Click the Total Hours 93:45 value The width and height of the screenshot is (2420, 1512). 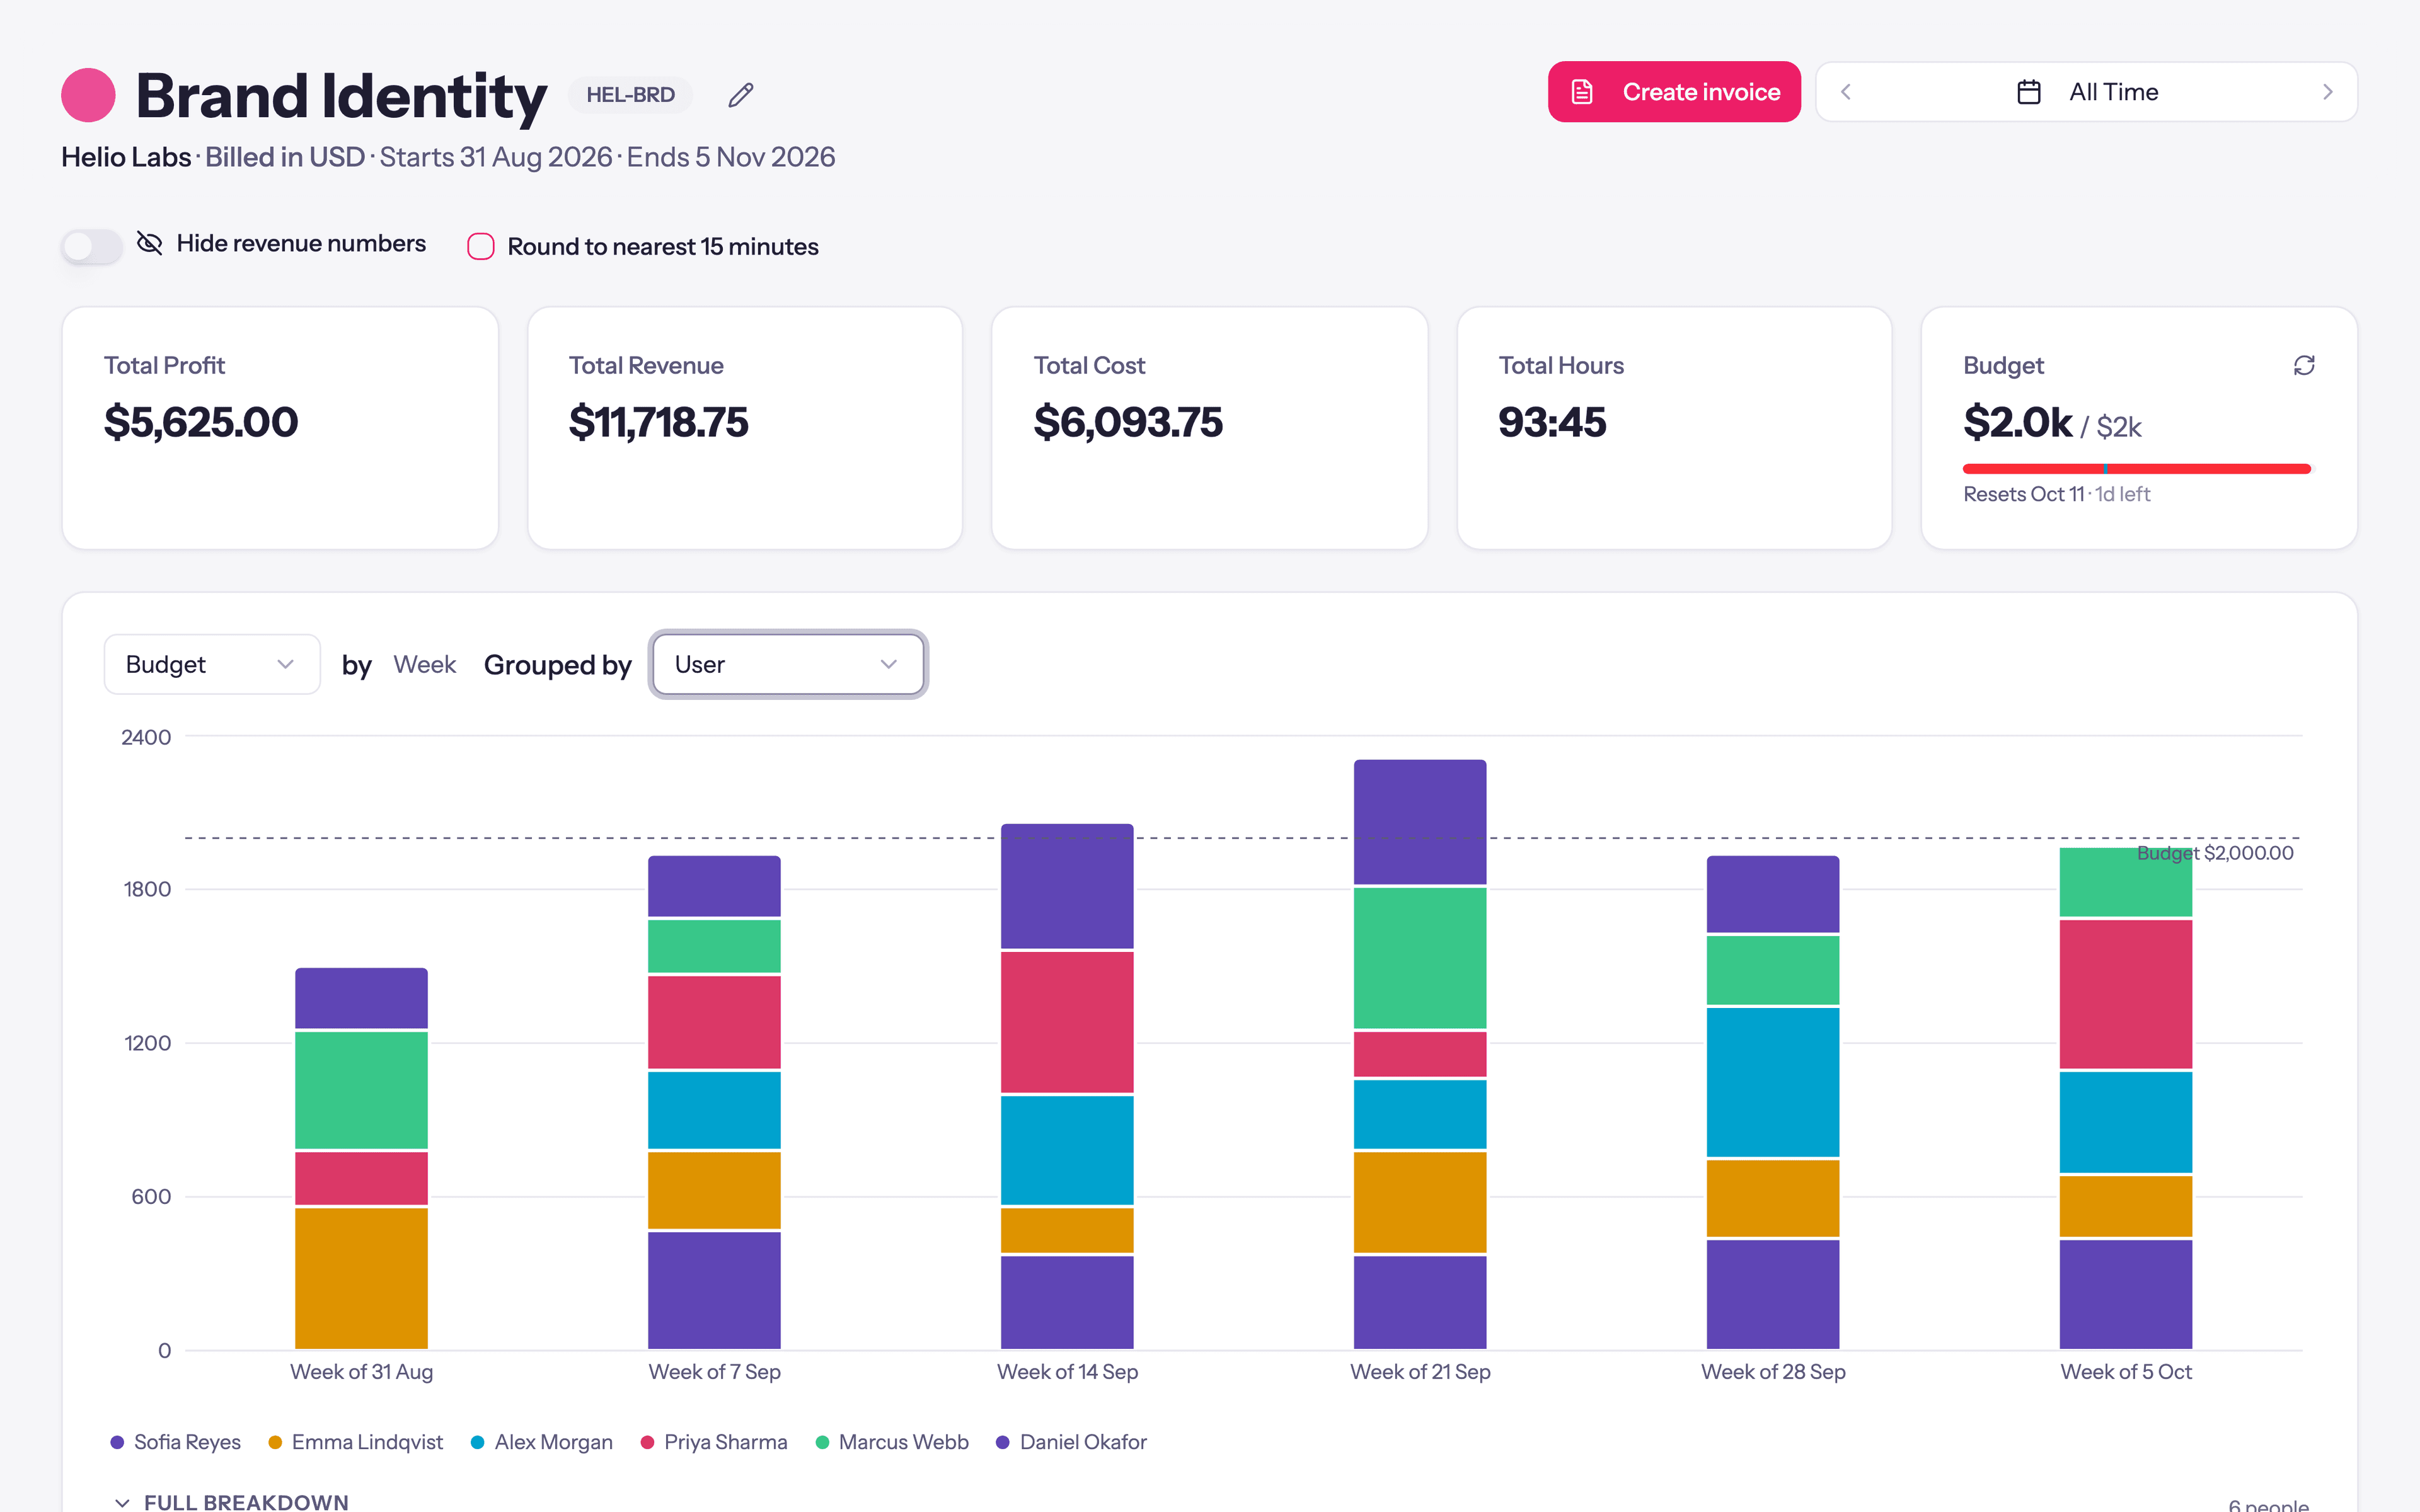click(x=1552, y=422)
